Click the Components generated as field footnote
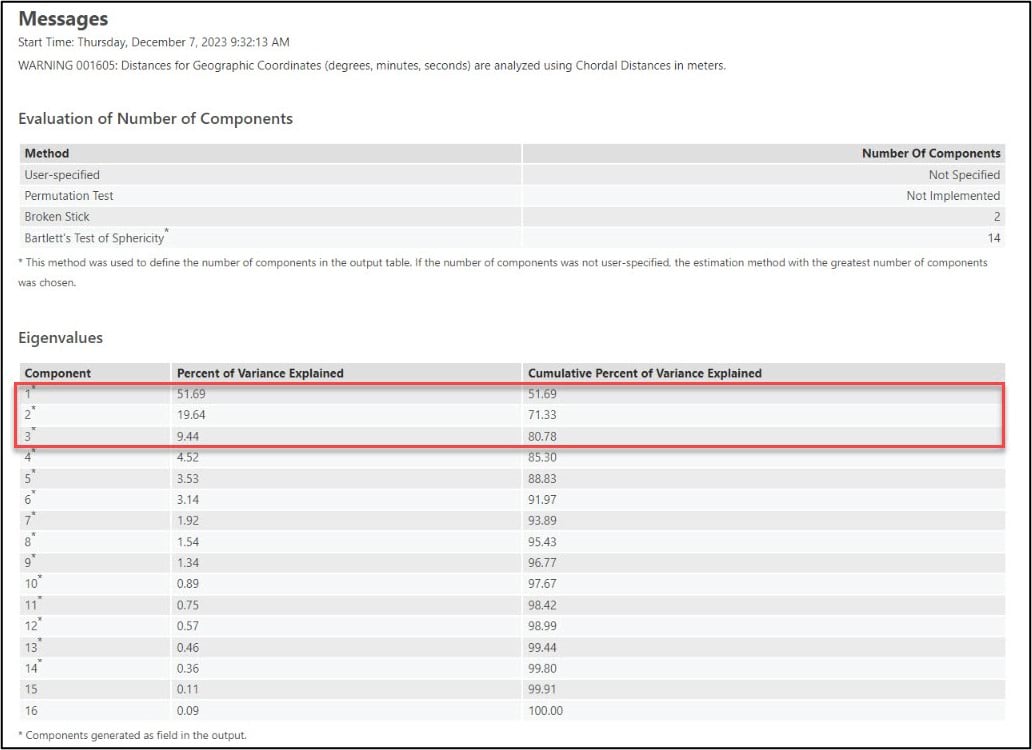 tap(132, 735)
